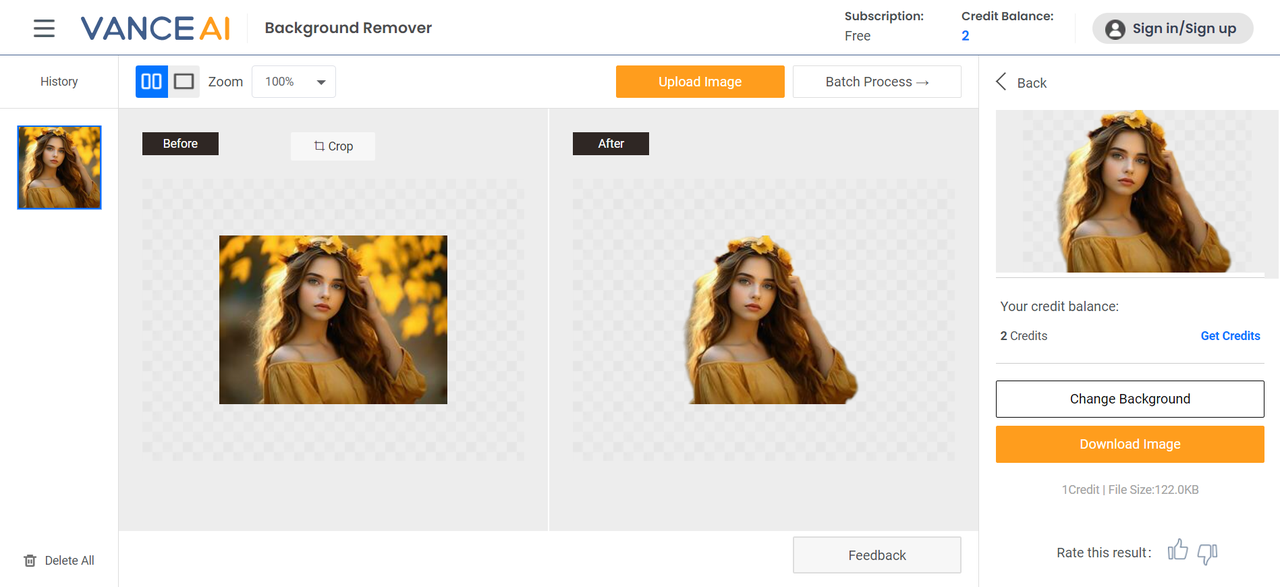
Task: Click the 'Your credit balance:' text
Action: pyautogui.click(x=1059, y=307)
